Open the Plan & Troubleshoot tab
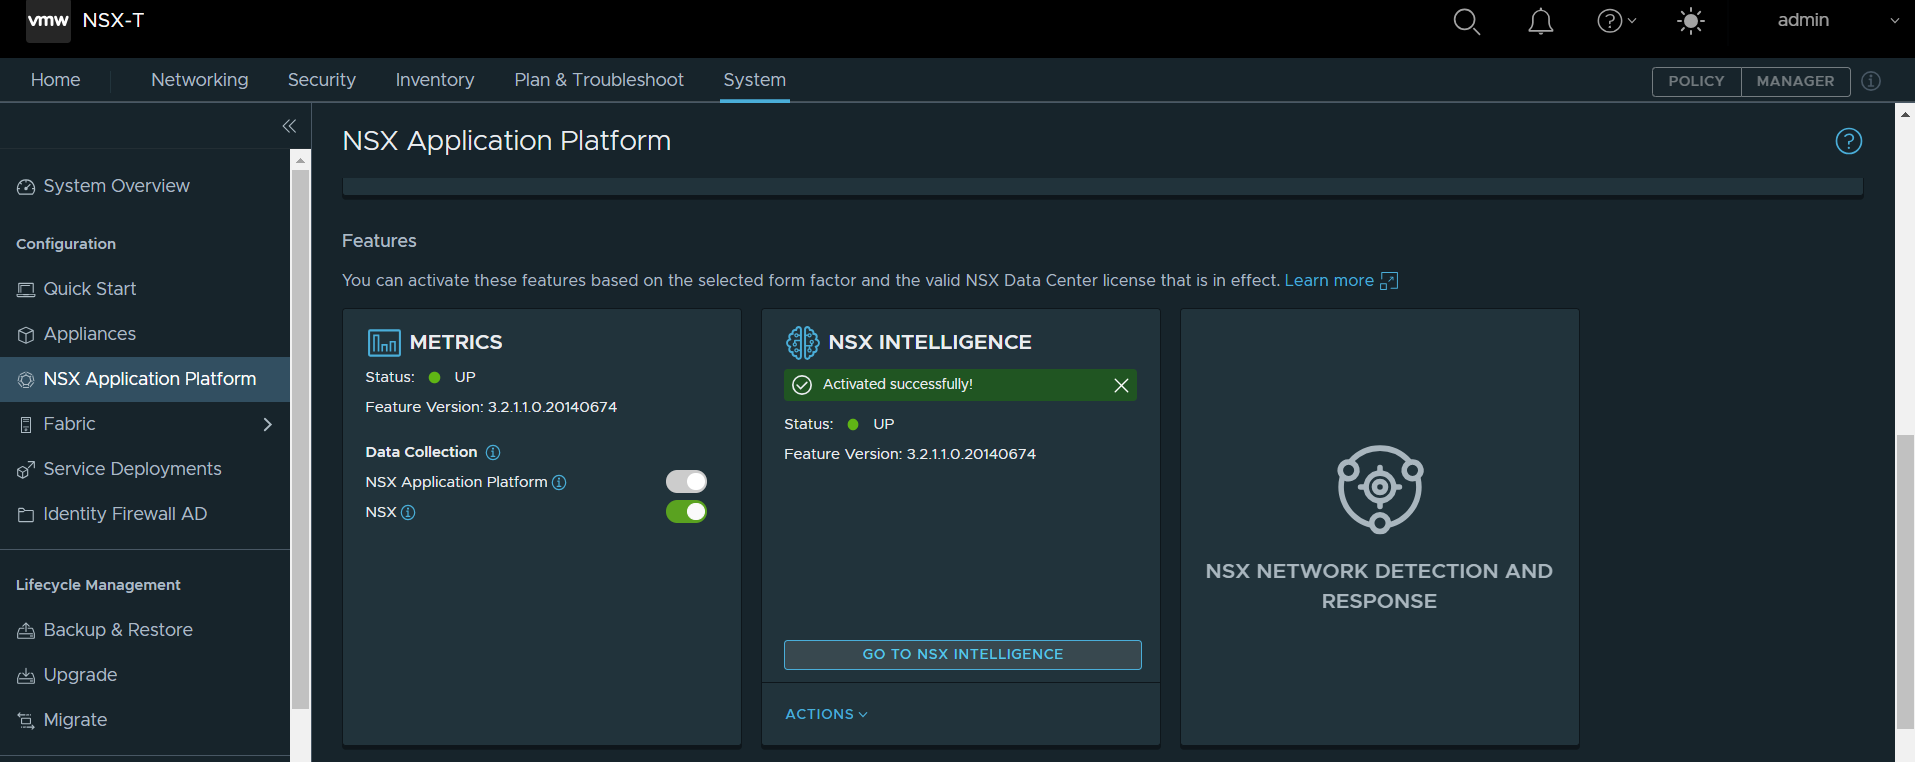This screenshot has width=1915, height=762. click(599, 80)
